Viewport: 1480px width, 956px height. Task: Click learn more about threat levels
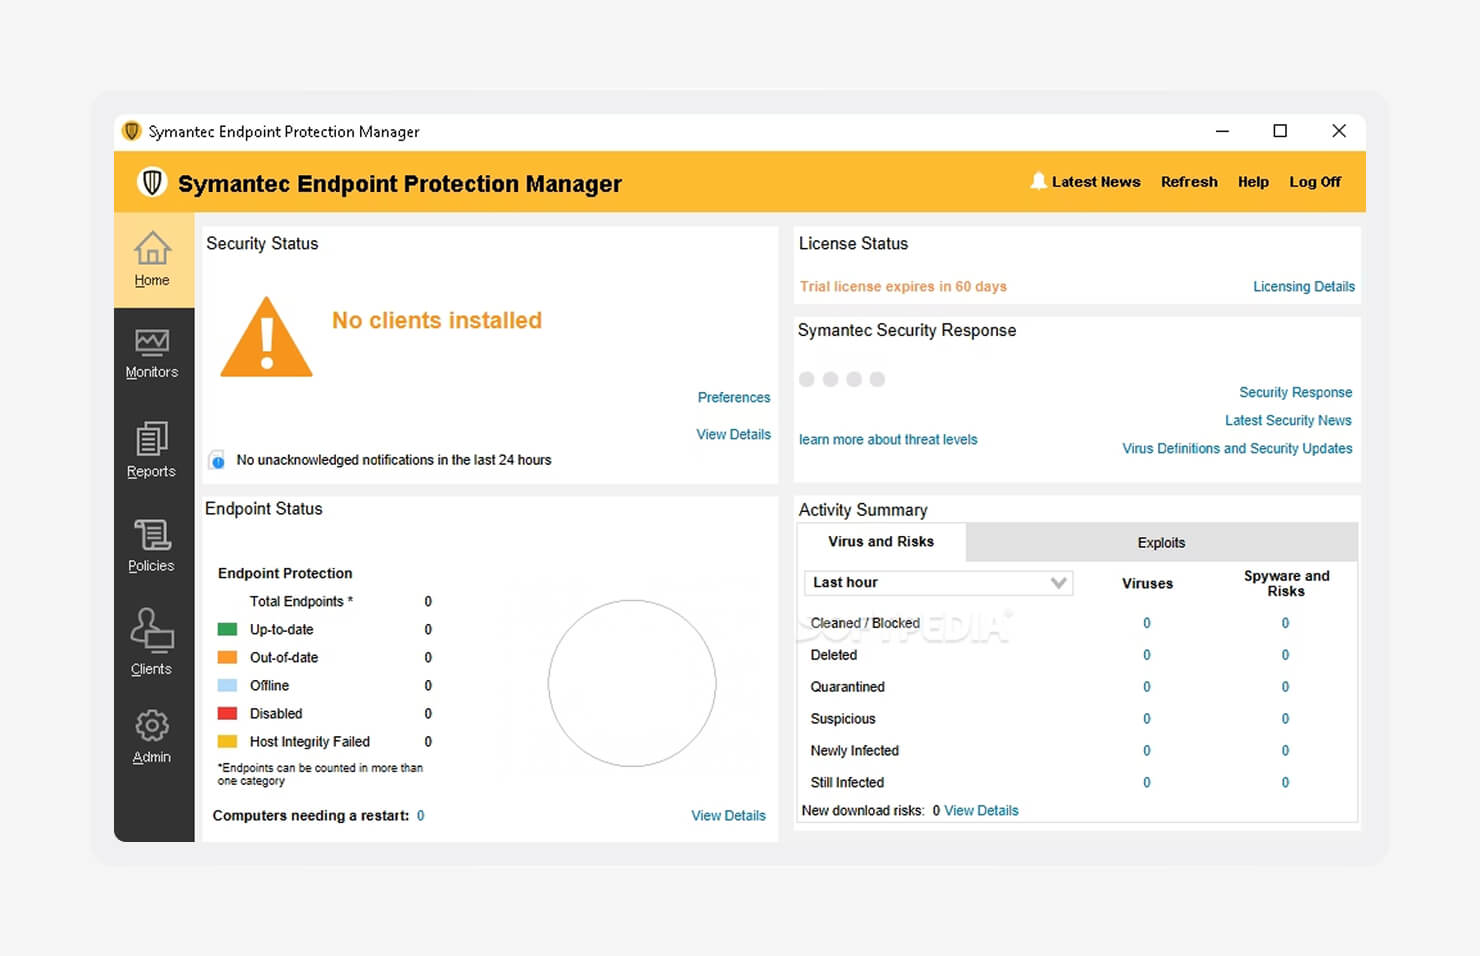[888, 439]
